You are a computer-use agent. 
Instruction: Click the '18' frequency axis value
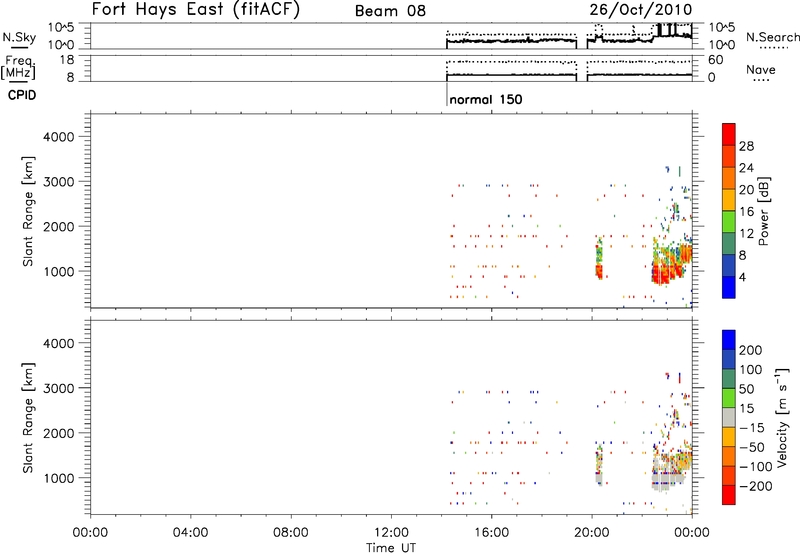point(67,60)
